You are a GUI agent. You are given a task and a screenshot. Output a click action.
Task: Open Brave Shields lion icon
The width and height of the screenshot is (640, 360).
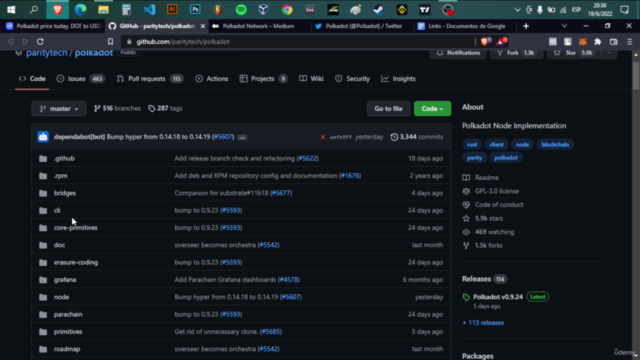(485, 41)
